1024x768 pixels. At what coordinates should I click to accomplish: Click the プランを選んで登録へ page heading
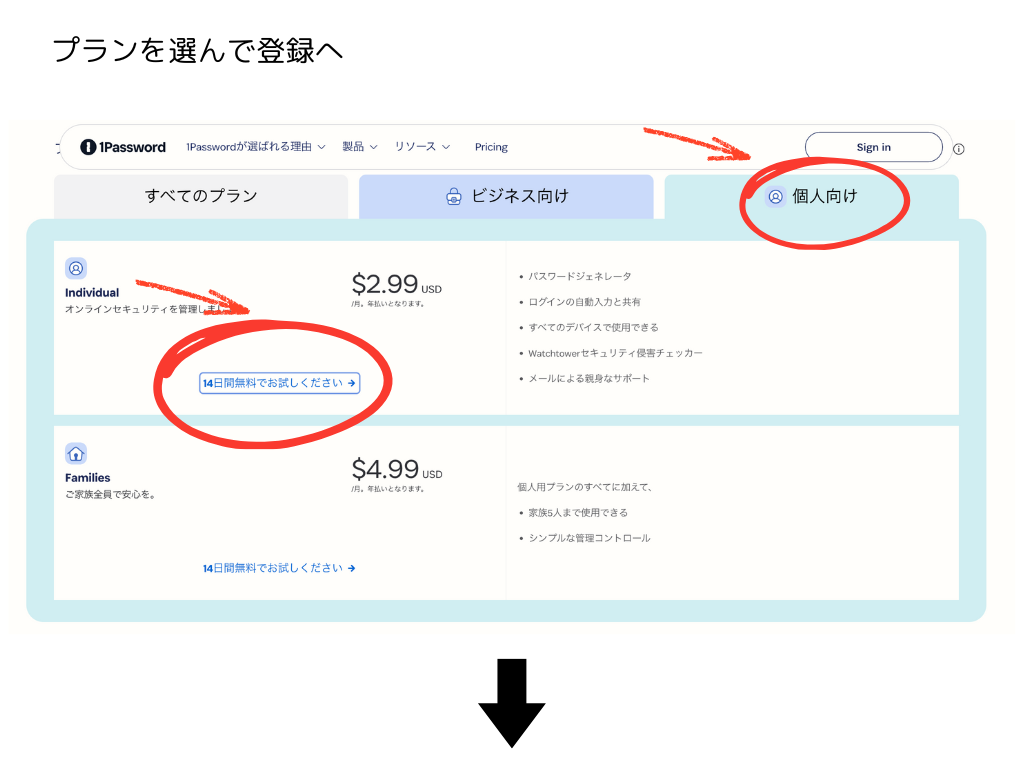tap(198, 51)
